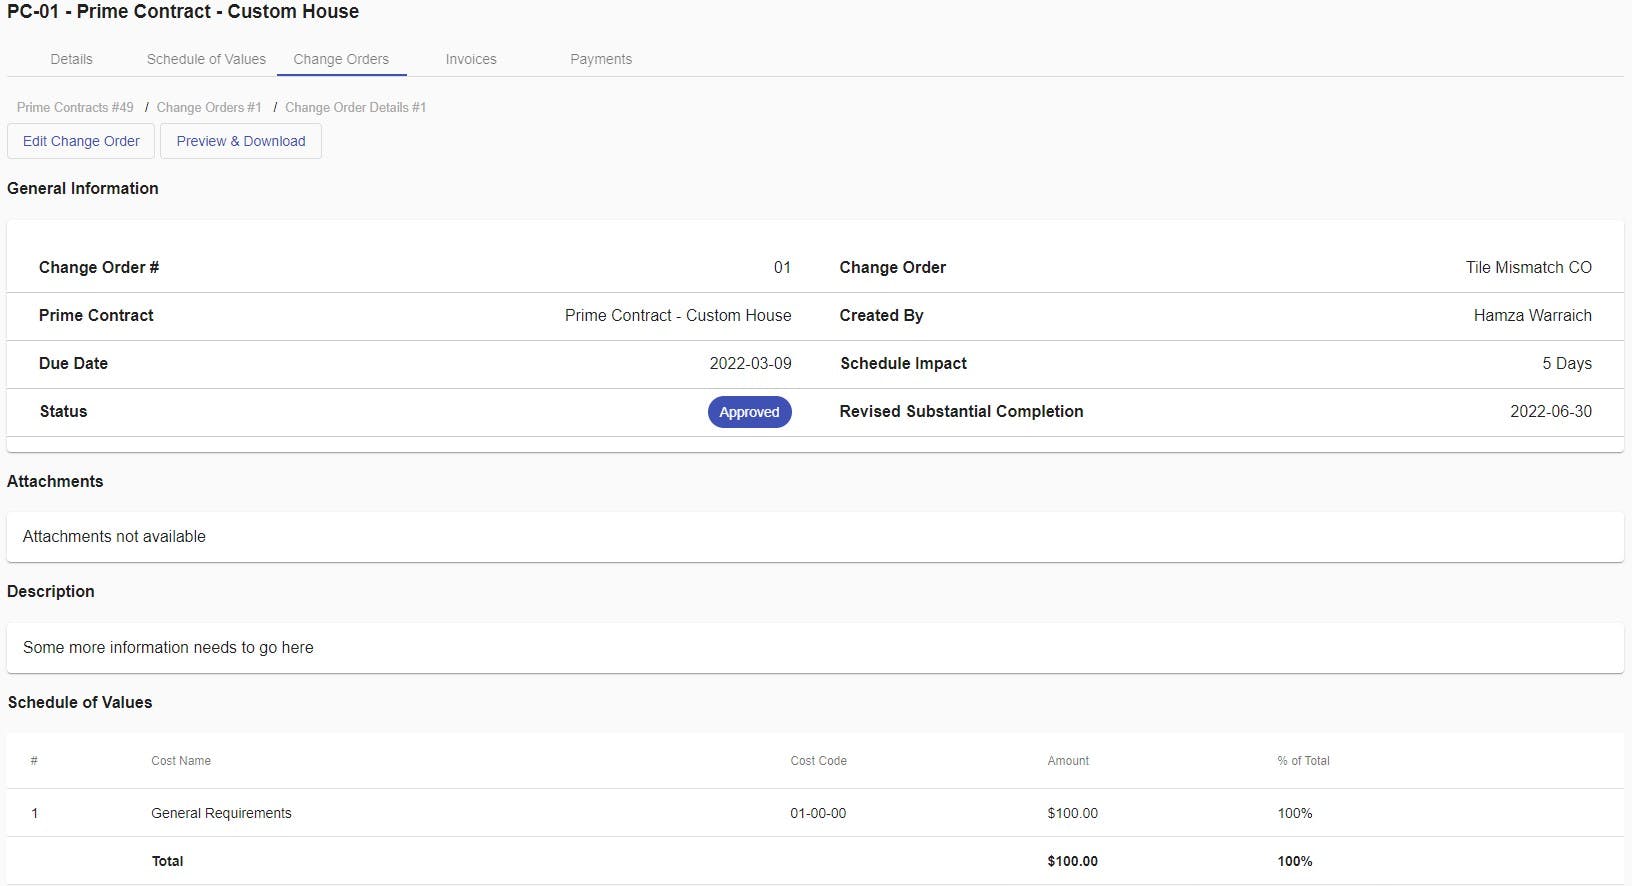Open the Details tab

71,59
